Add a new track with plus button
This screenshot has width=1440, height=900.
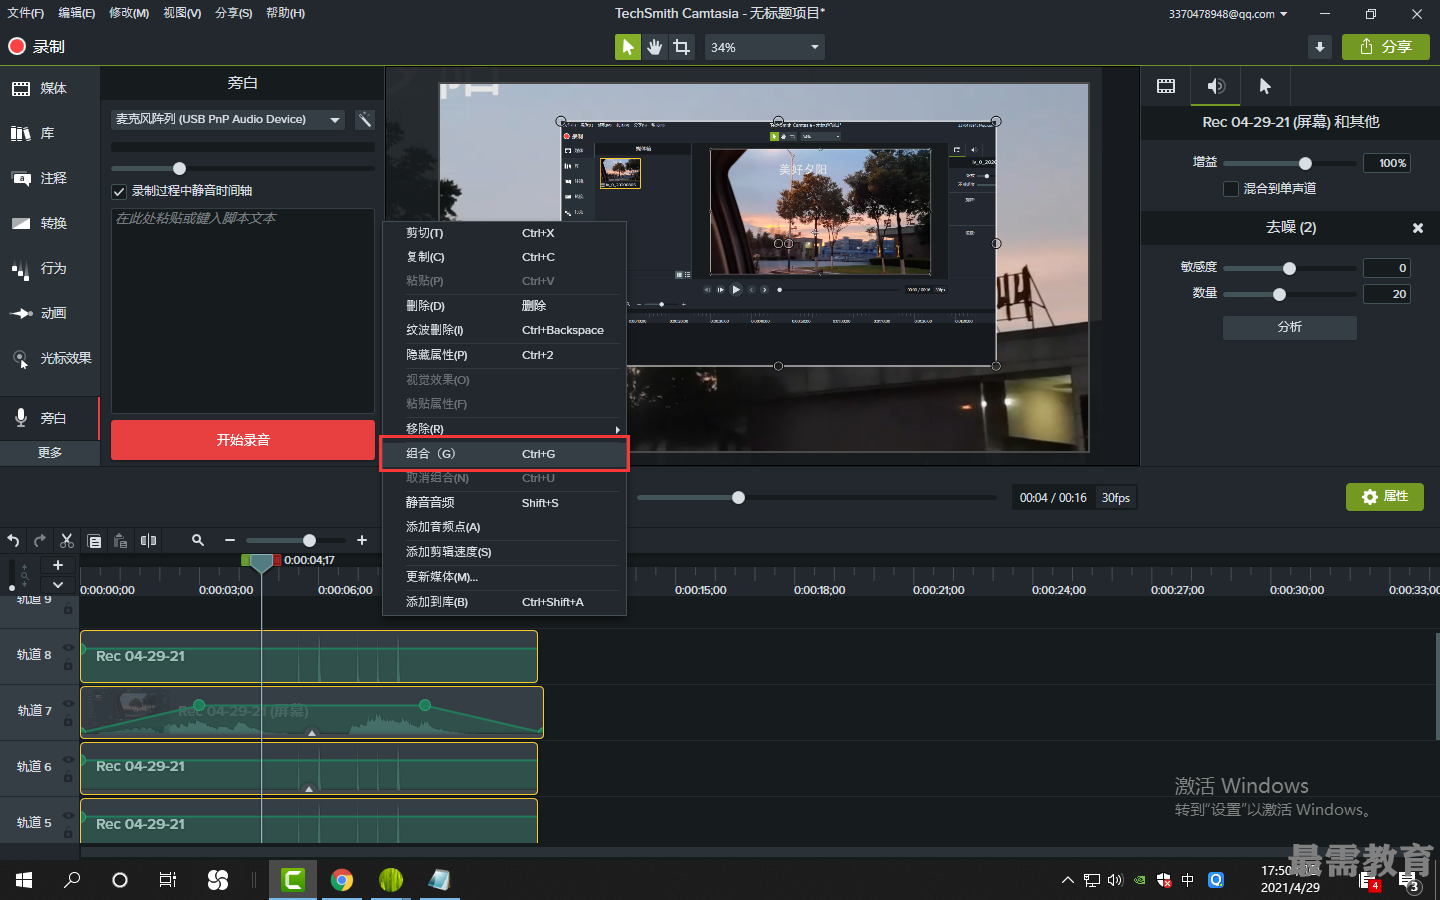[58, 565]
